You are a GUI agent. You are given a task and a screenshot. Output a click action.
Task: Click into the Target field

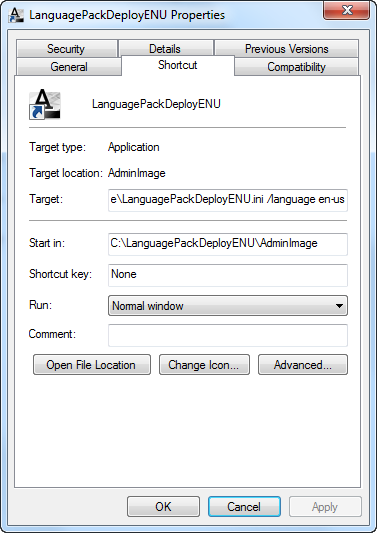(x=228, y=200)
